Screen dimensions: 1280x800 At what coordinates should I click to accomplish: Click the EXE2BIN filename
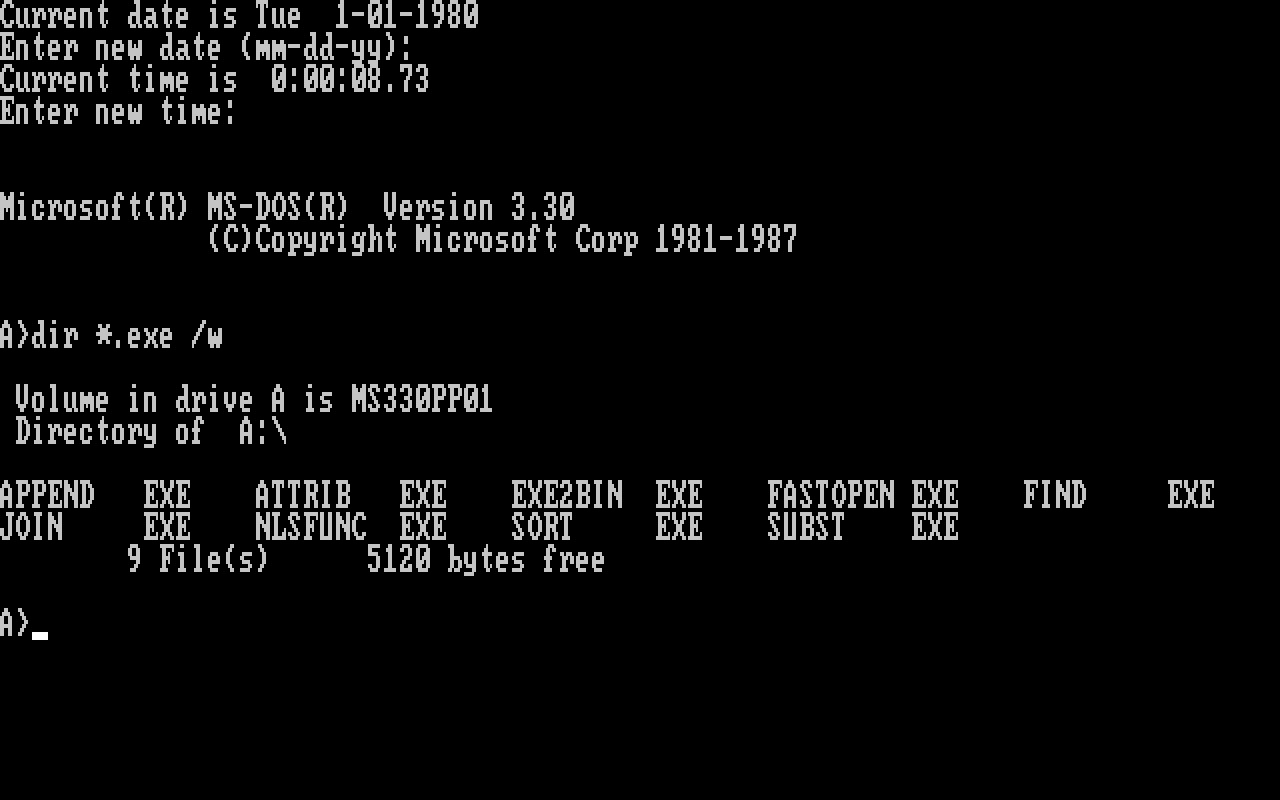pyautogui.click(x=568, y=496)
